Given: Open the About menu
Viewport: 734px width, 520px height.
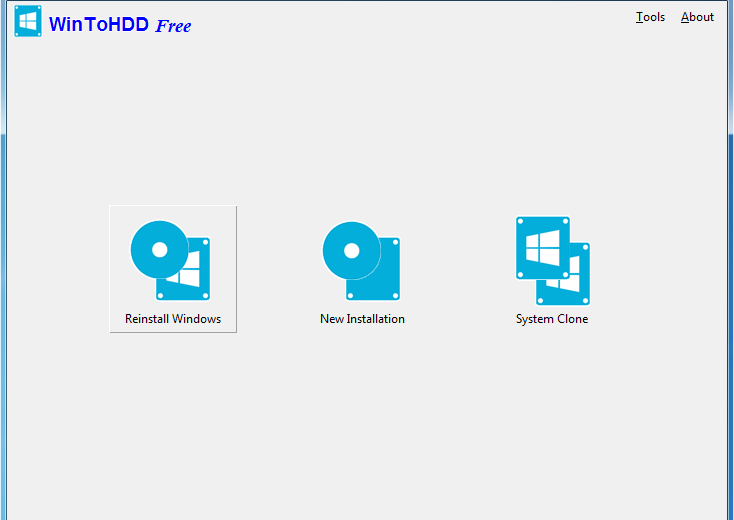Looking at the screenshot, I should (x=697, y=17).
